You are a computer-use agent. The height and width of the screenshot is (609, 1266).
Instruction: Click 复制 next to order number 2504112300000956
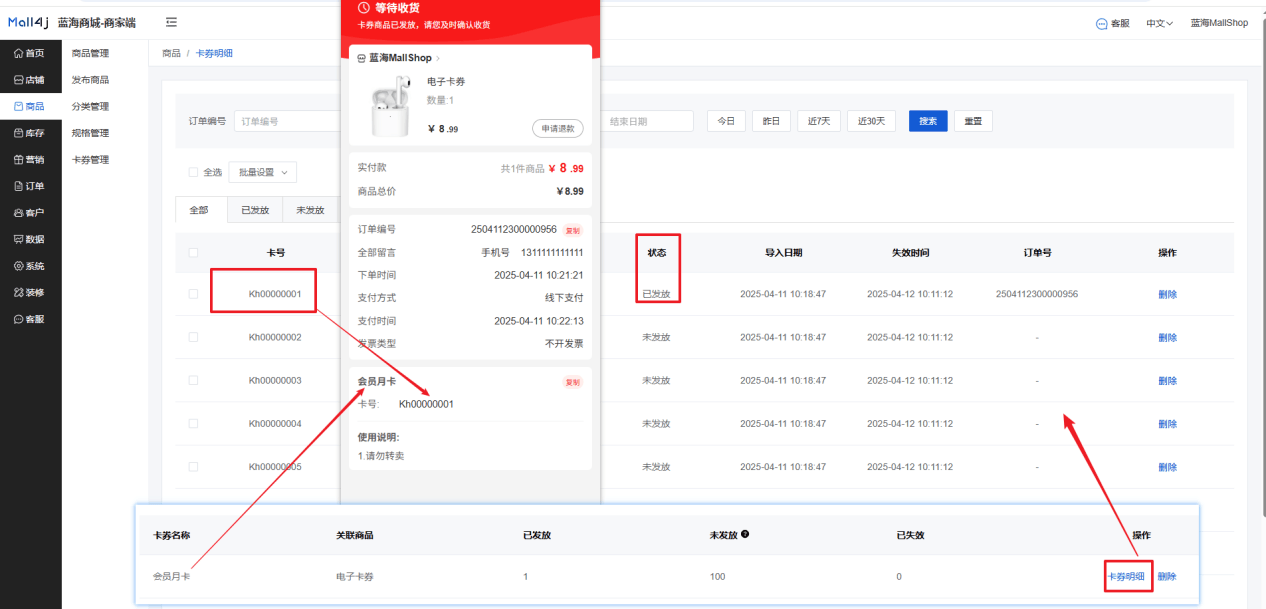pos(572,229)
